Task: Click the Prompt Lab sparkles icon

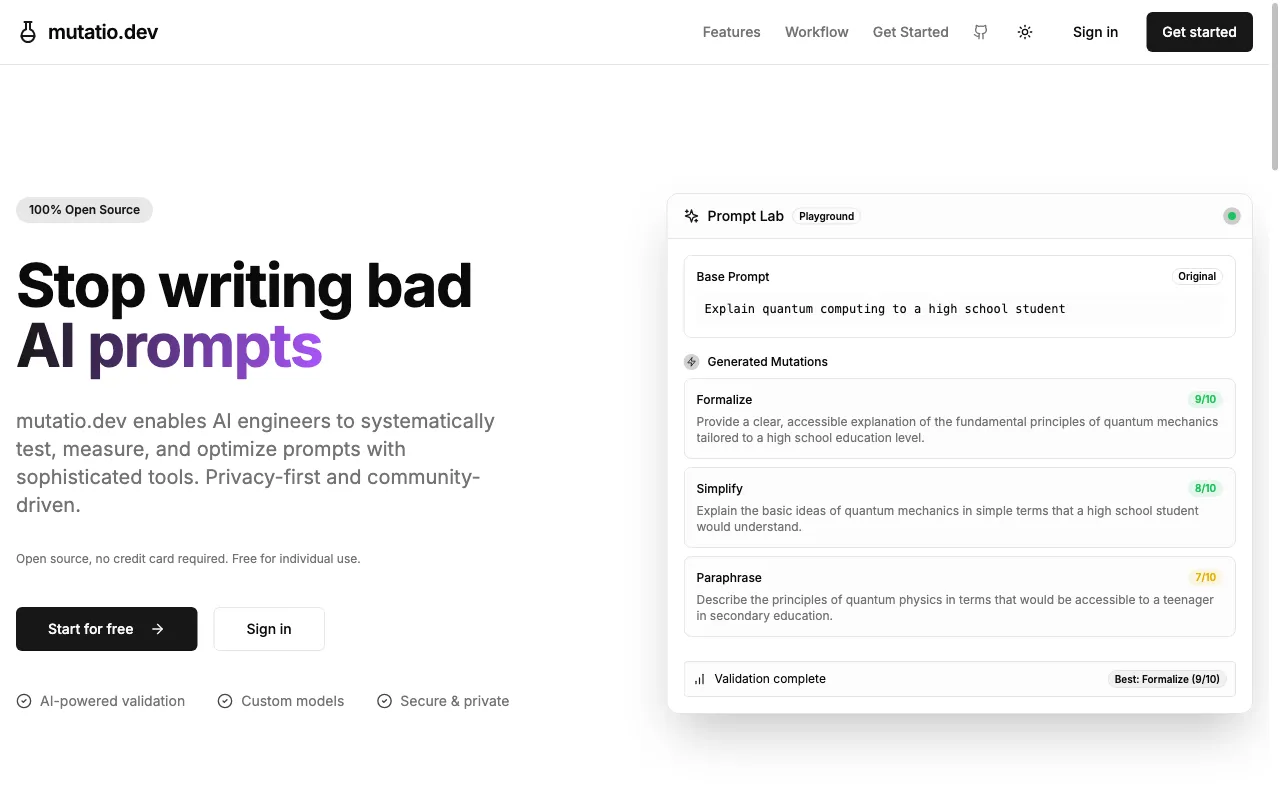Action: pos(691,216)
